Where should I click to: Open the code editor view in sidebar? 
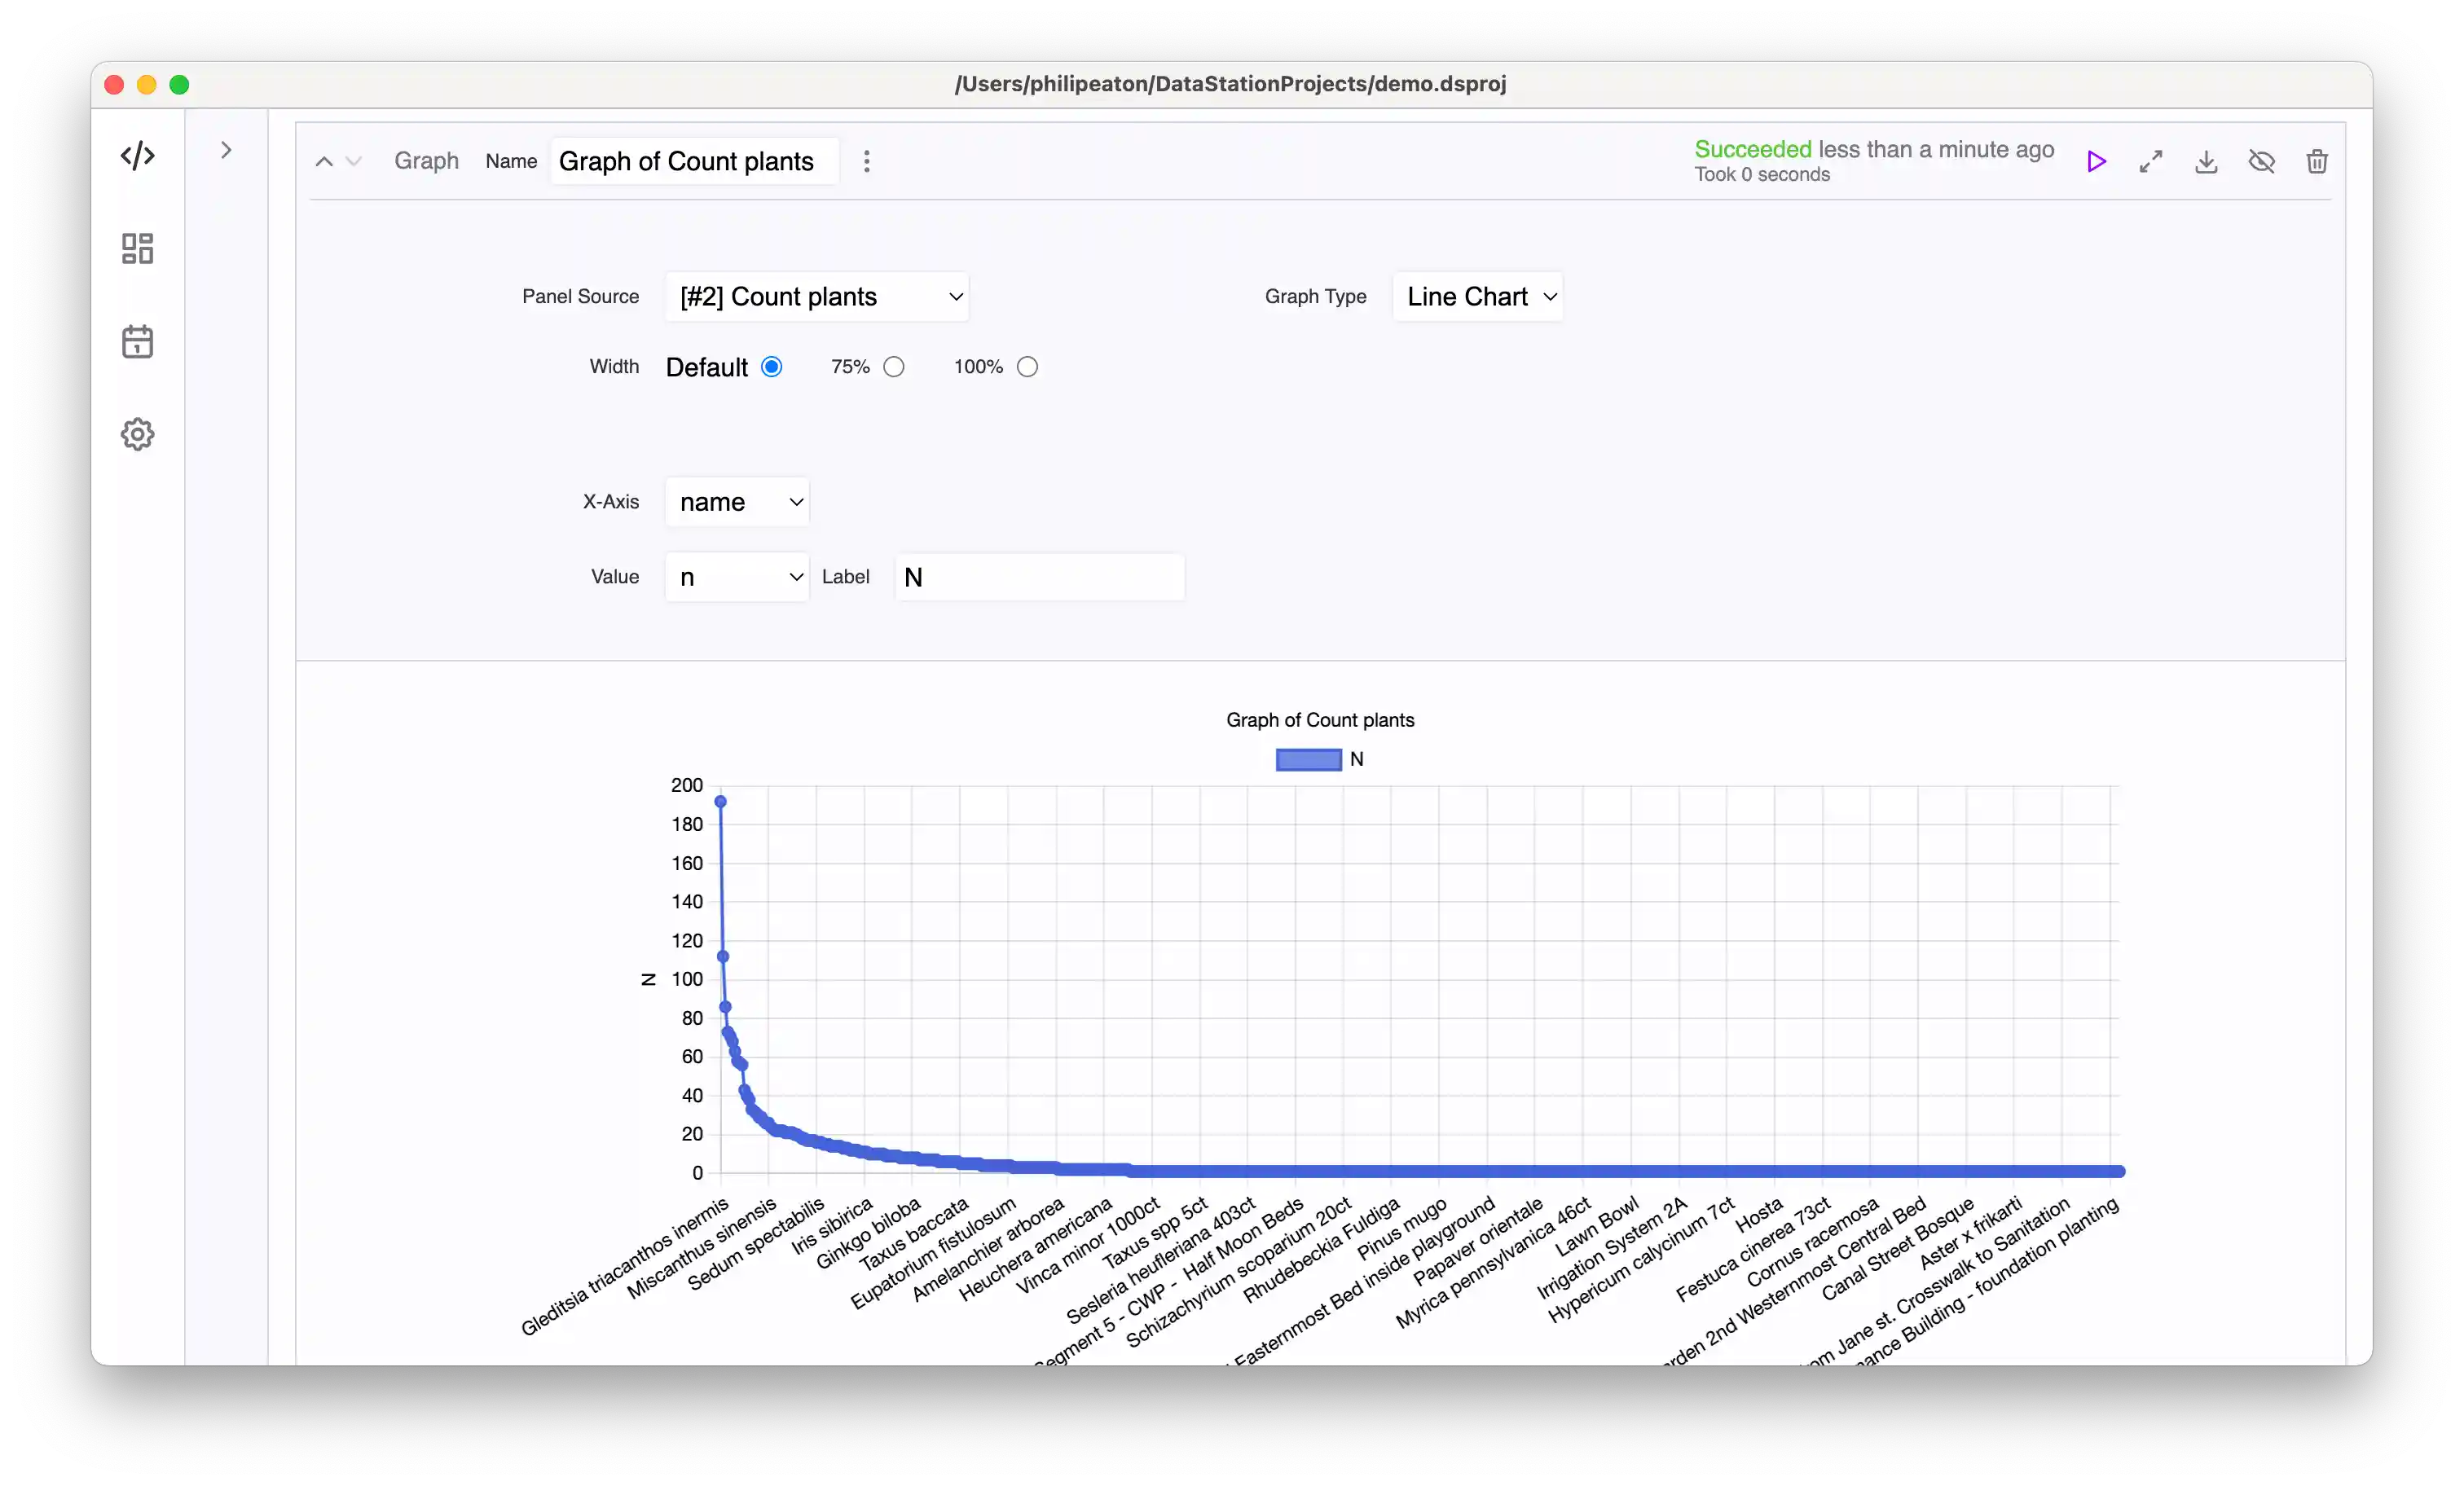(x=137, y=155)
